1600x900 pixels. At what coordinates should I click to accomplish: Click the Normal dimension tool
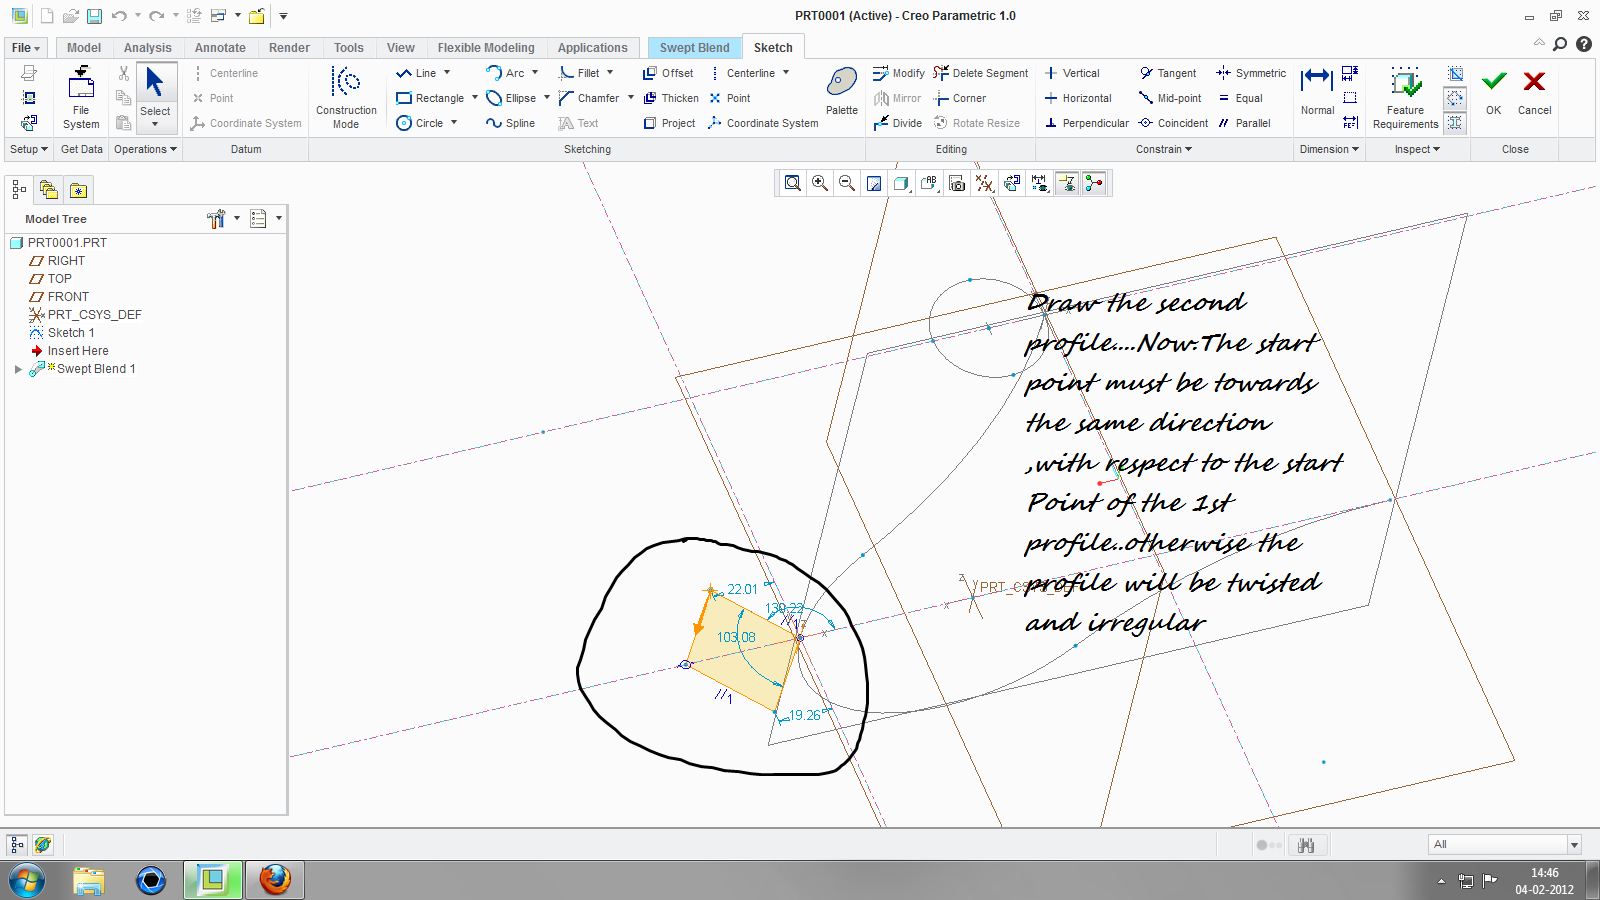click(x=1317, y=91)
